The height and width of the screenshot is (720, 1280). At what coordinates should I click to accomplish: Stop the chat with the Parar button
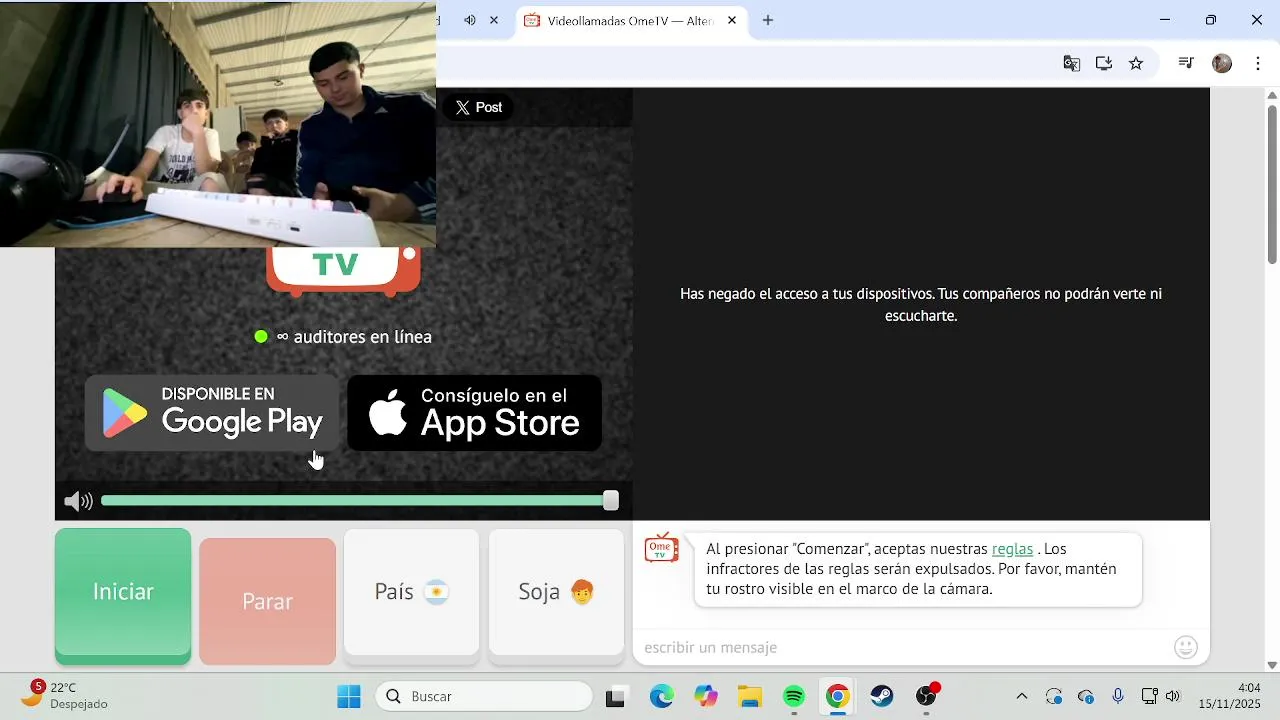point(267,601)
